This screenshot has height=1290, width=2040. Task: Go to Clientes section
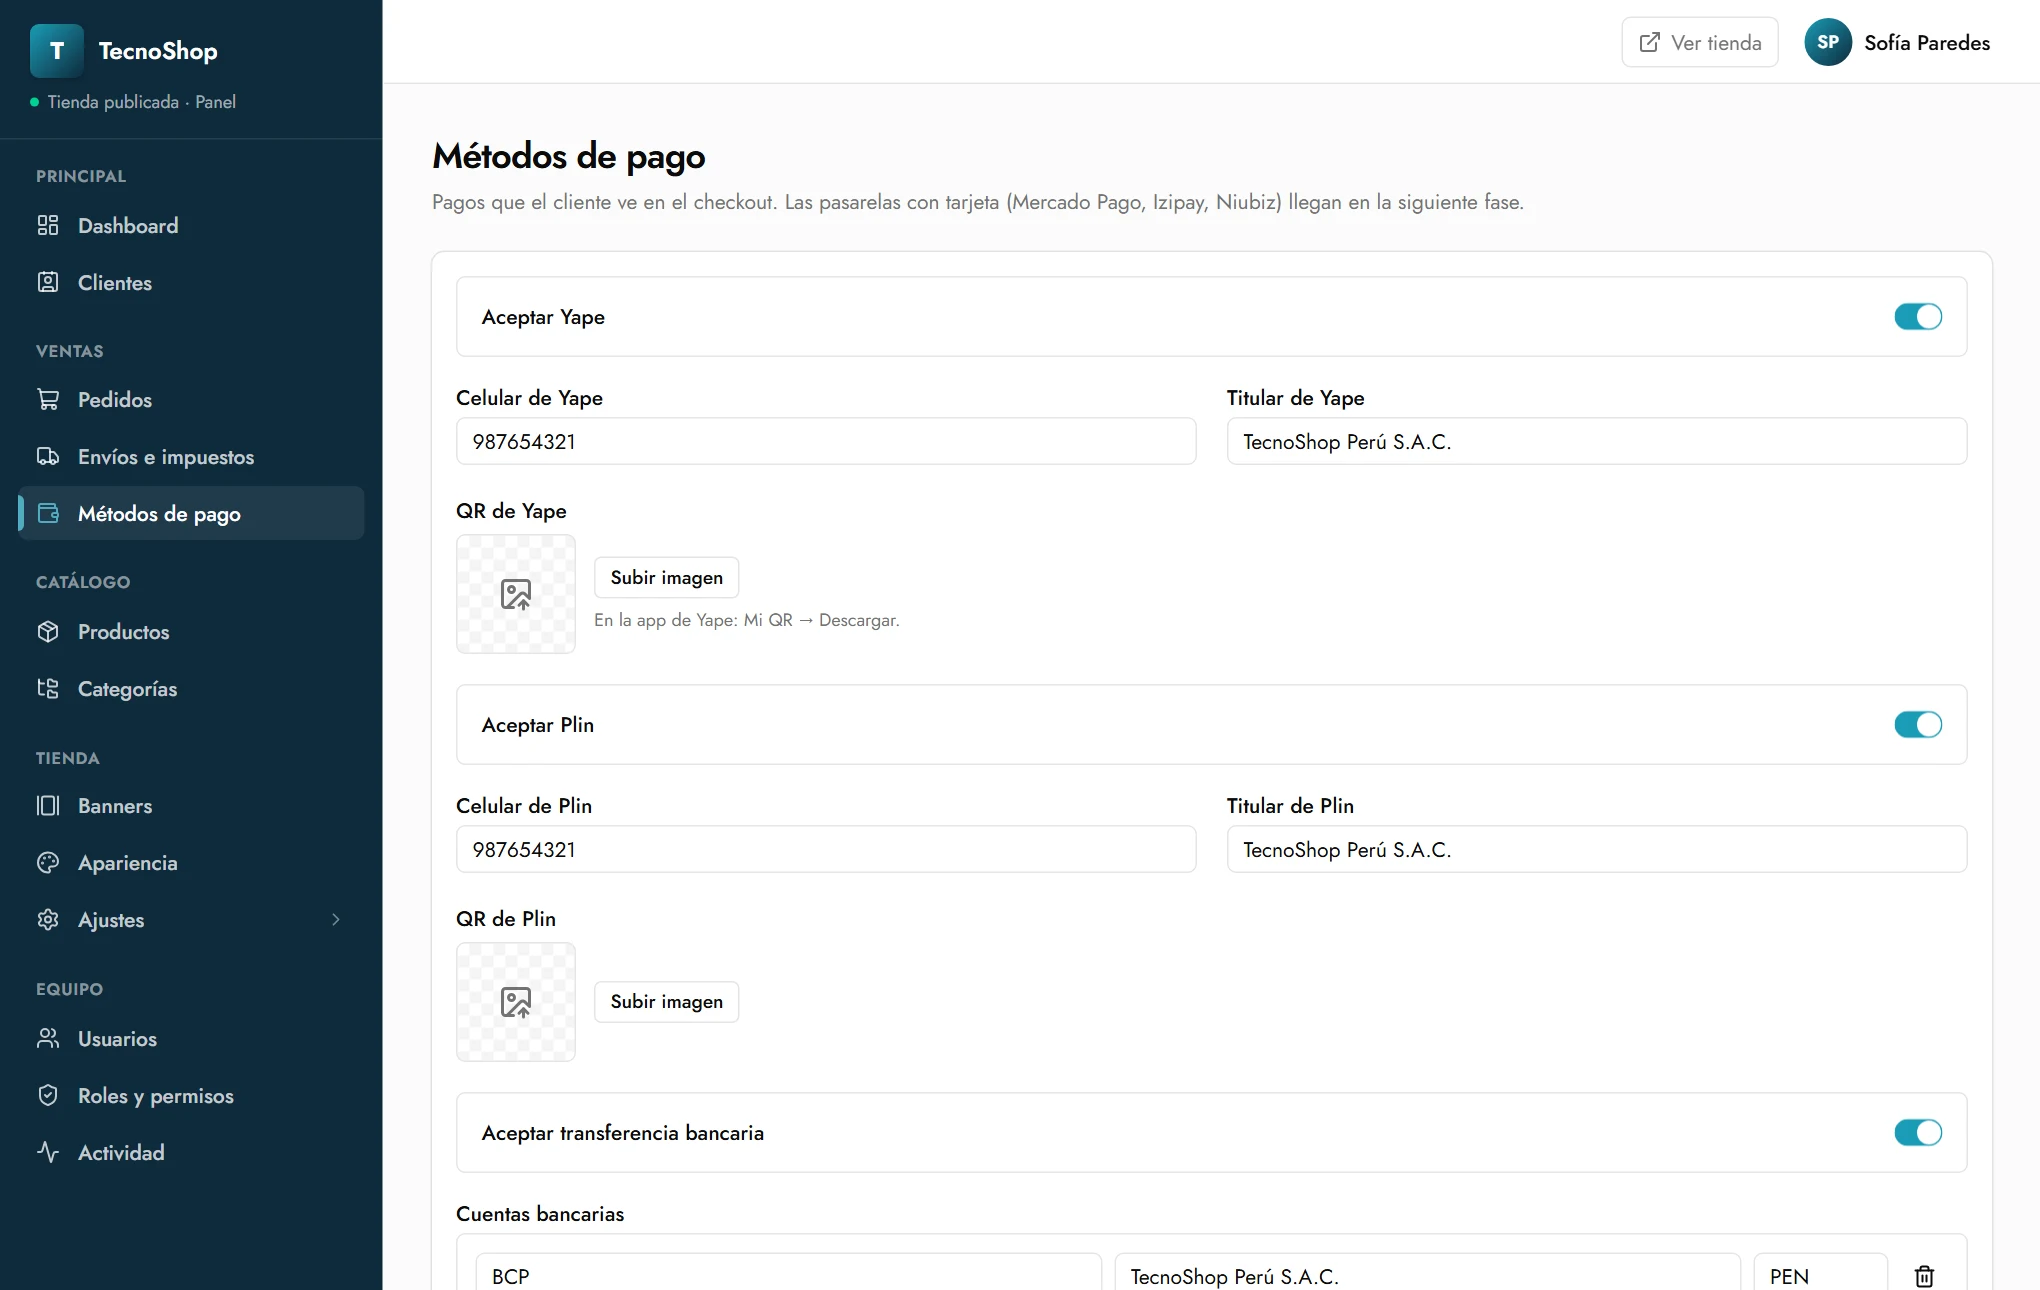point(191,282)
